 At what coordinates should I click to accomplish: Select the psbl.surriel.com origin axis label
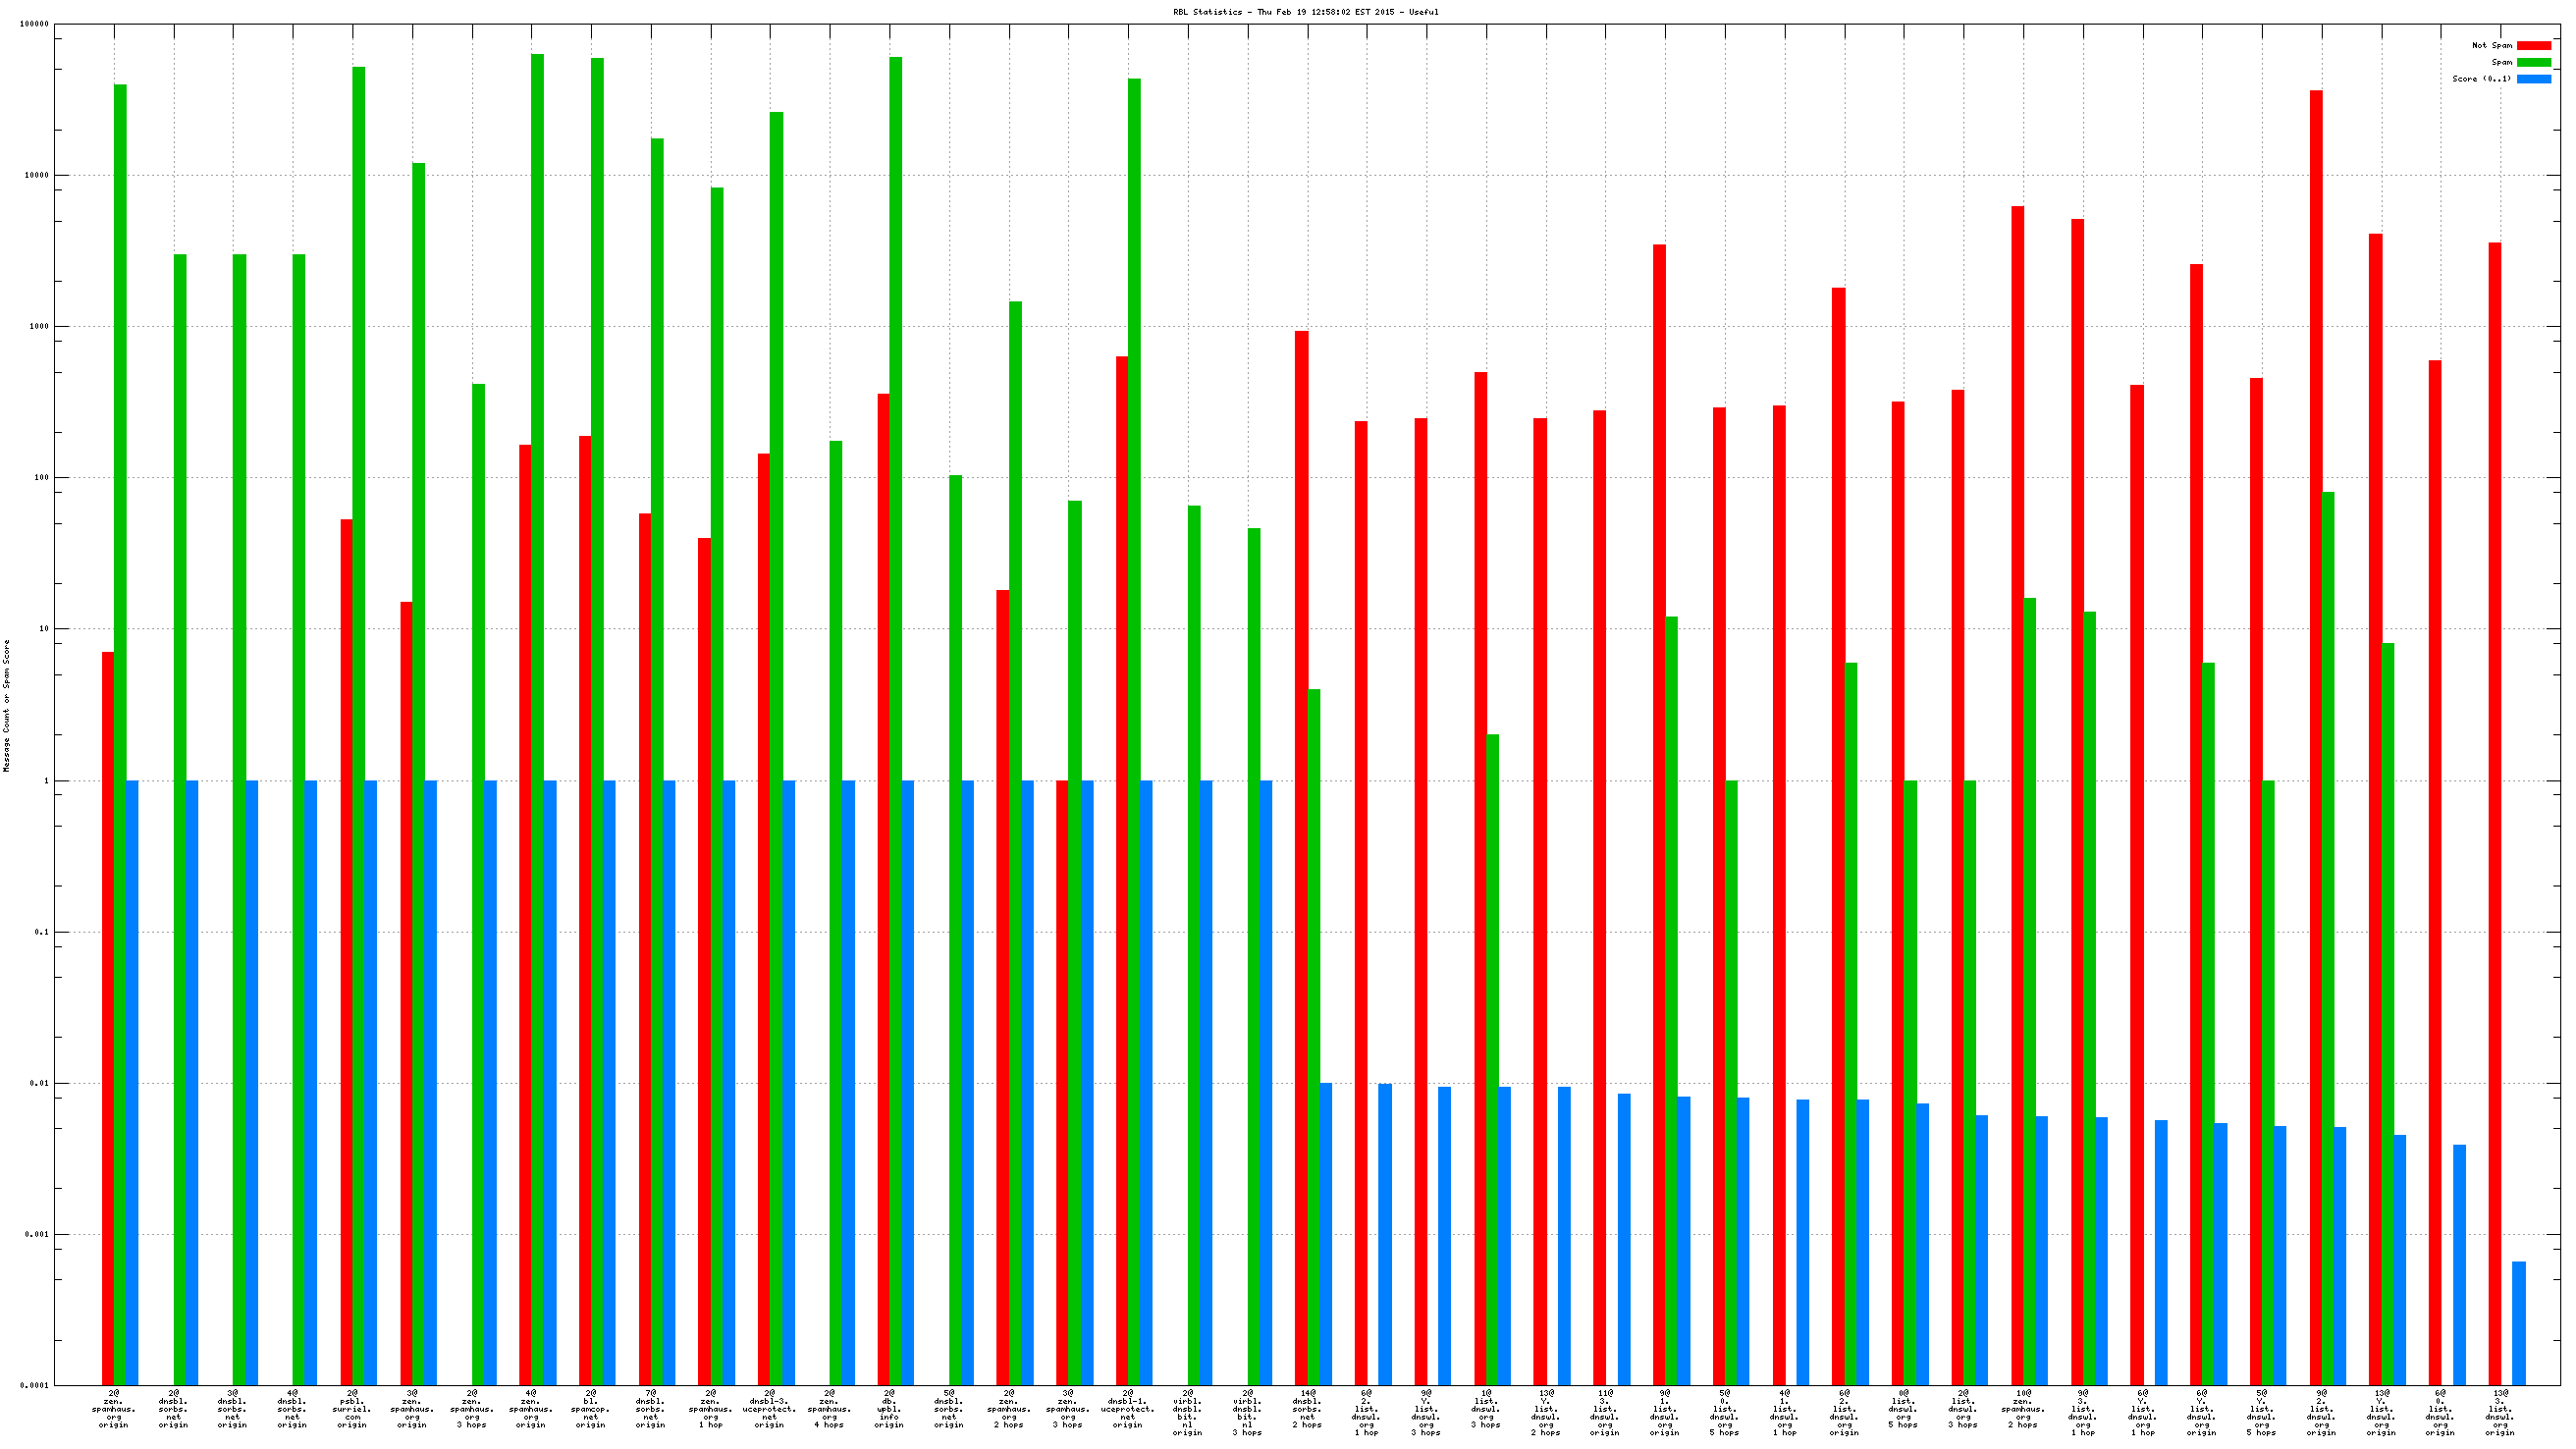(352, 1409)
